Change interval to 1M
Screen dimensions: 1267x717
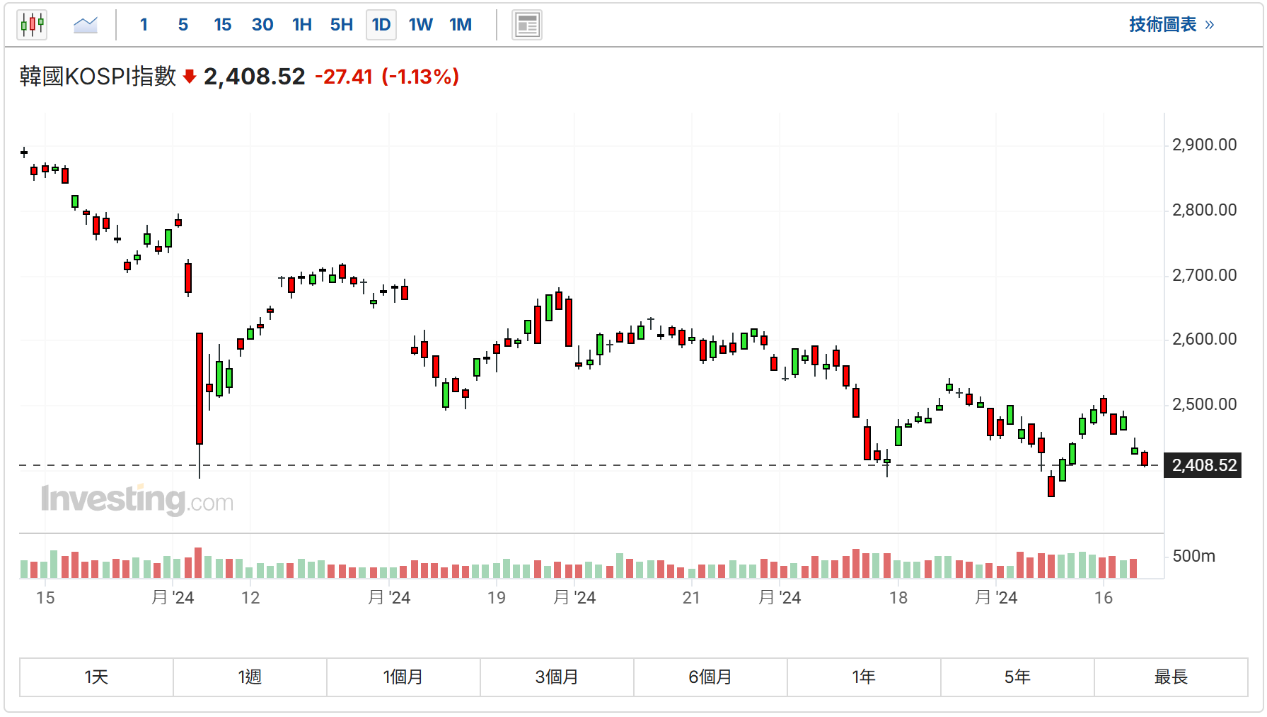460,24
